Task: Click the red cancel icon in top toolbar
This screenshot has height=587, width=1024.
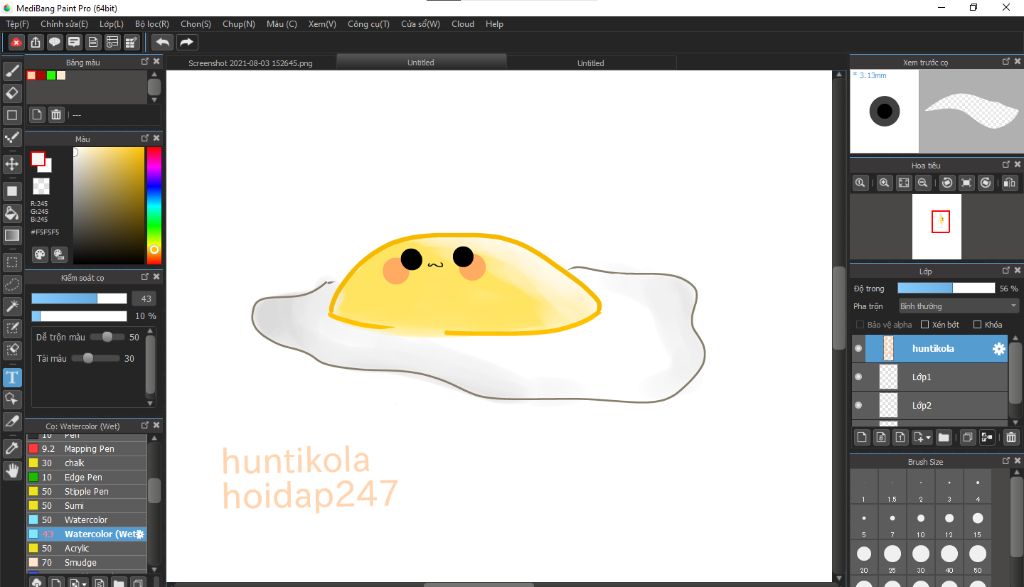Action: 16,42
